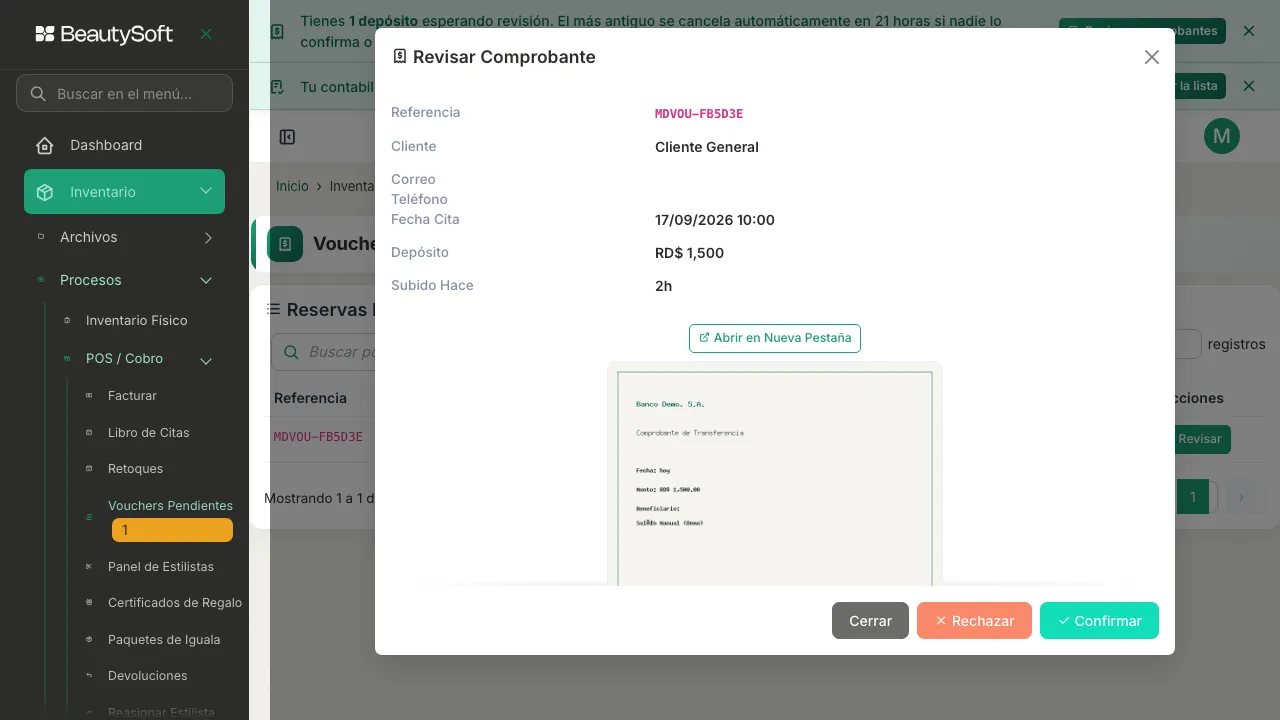Open Panel de Estilistas
Viewport: 1280px width, 720px height.
(160, 567)
